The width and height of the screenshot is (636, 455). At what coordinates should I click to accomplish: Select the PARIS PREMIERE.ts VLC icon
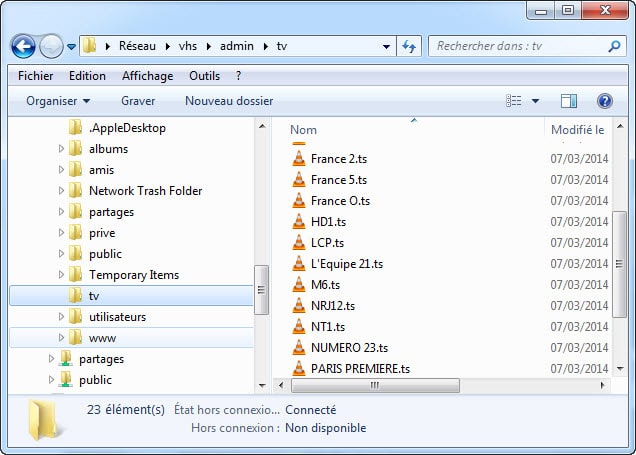pos(299,368)
